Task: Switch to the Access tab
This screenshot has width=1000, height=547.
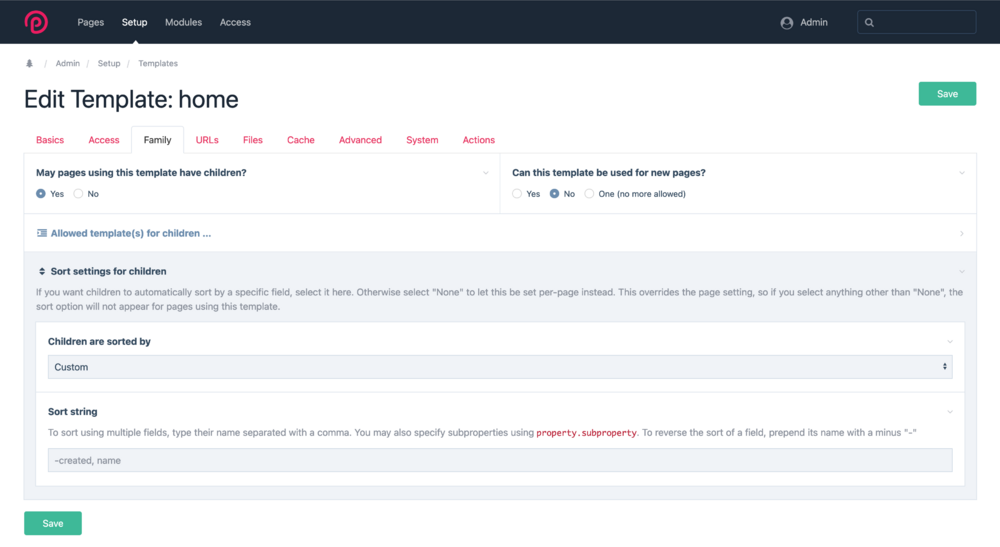Action: click(x=104, y=140)
